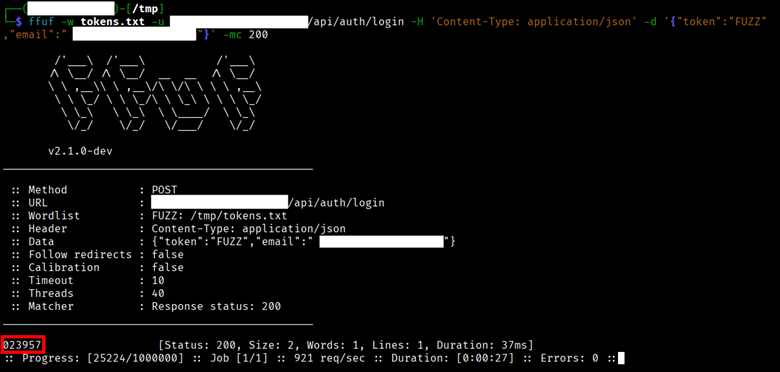Click the $ prompt symbol
Viewport: 780px width, 372px height.
click(x=18, y=22)
